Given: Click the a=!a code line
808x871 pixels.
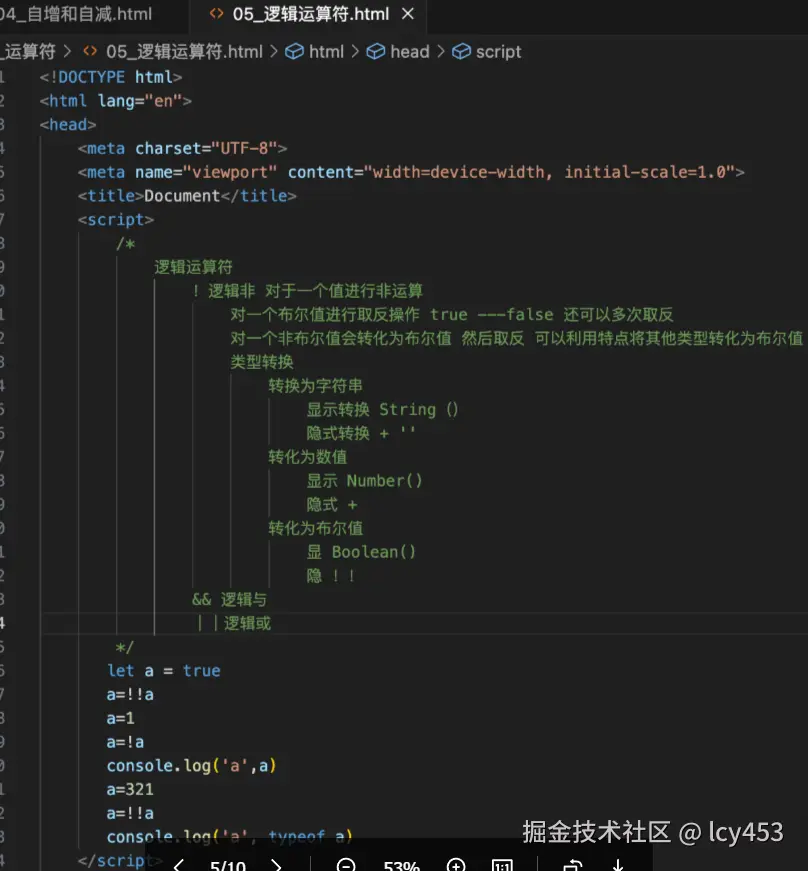Looking at the screenshot, I should point(125,742).
